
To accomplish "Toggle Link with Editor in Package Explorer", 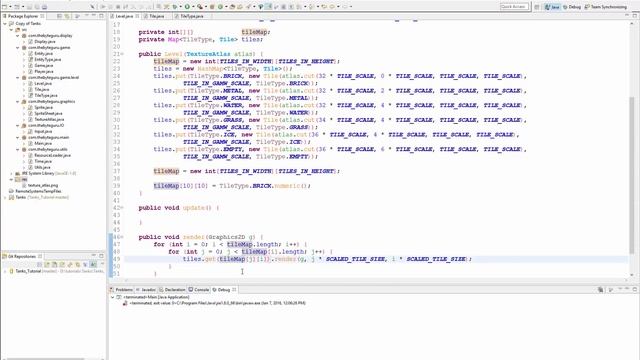I will [67, 16].
